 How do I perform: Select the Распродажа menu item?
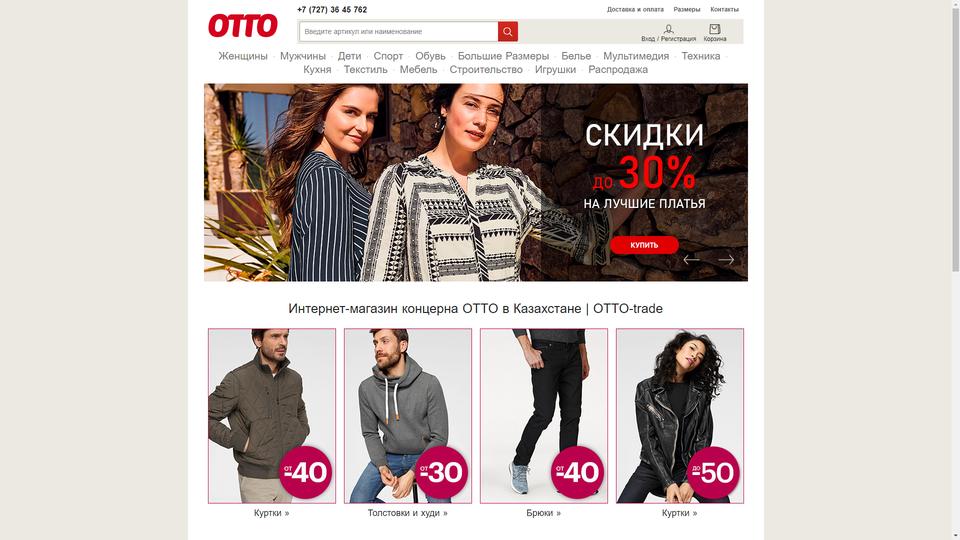618,69
